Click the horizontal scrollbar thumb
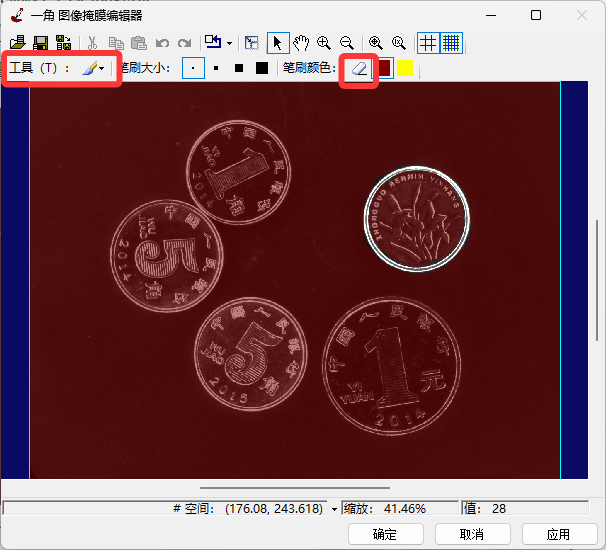Image resolution: width=606 pixels, height=550 pixels. tap(294, 488)
